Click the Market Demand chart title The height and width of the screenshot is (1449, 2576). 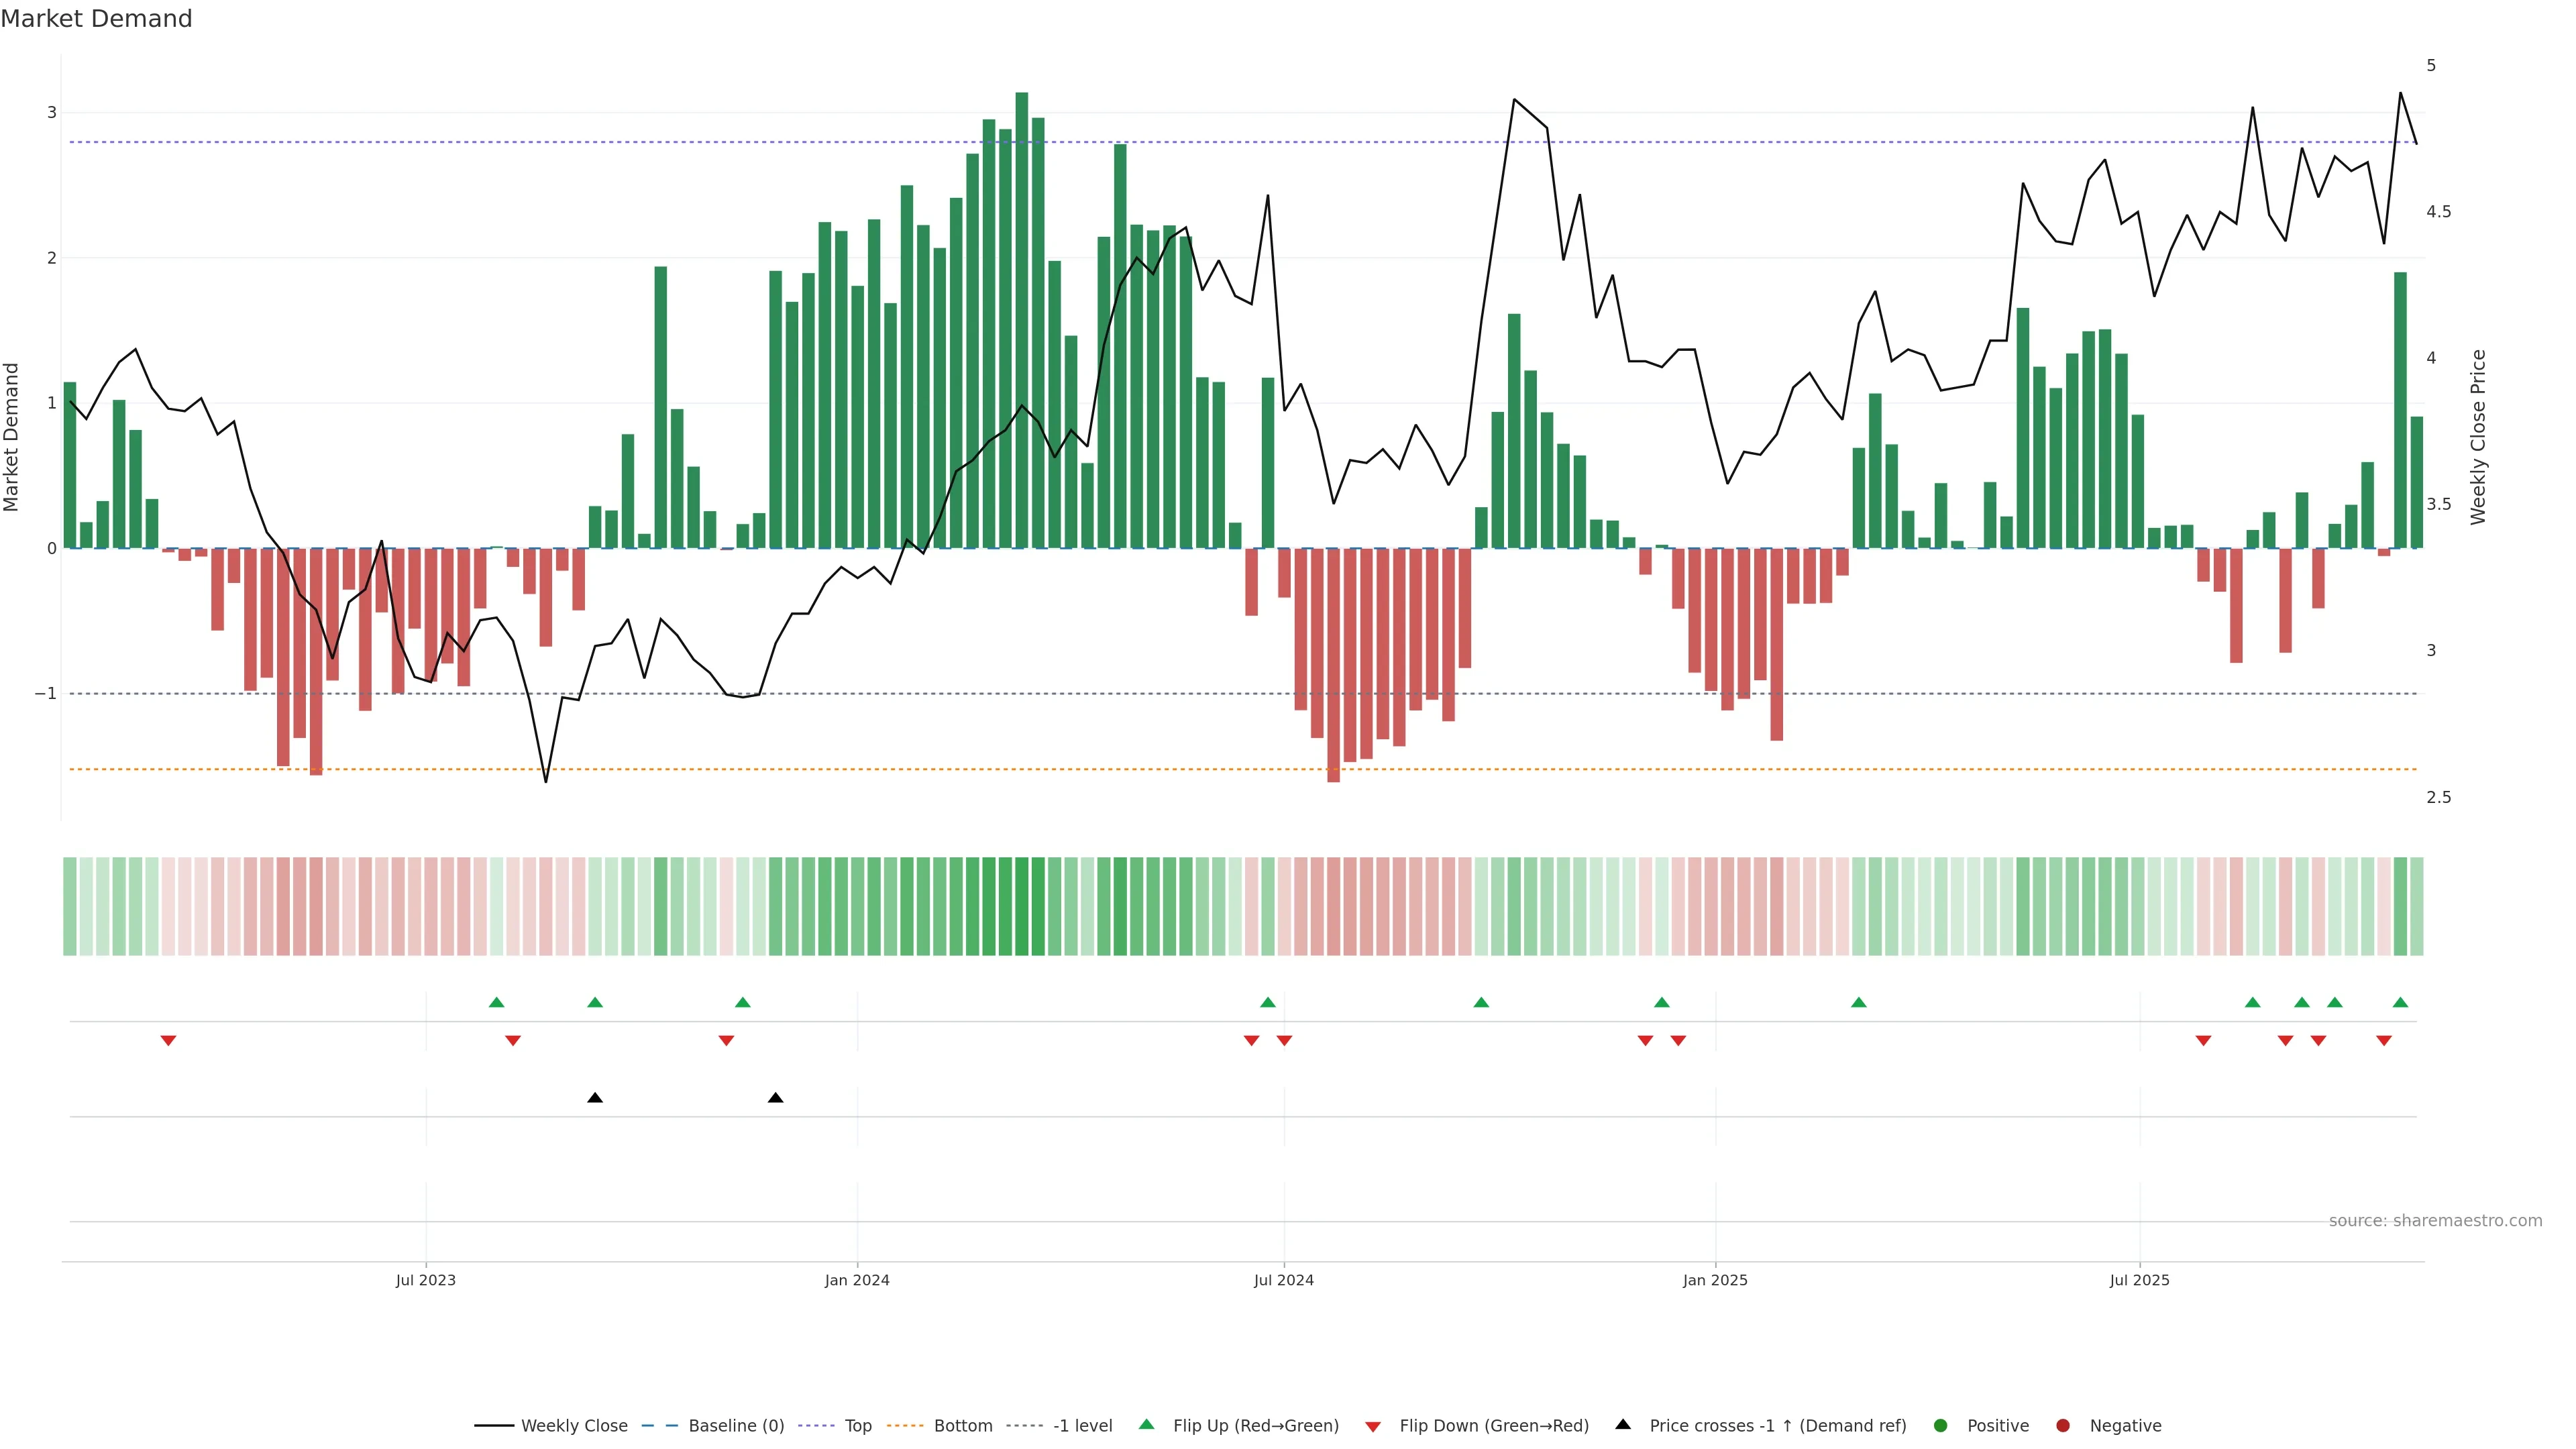point(96,19)
